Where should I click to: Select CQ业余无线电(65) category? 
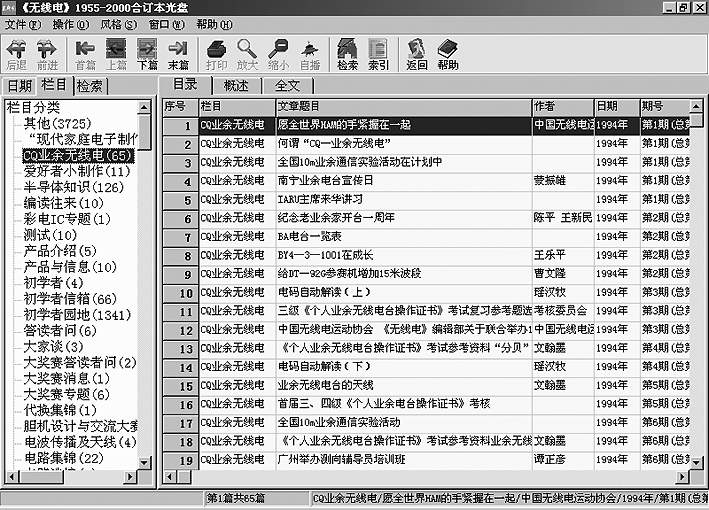click(x=78, y=156)
